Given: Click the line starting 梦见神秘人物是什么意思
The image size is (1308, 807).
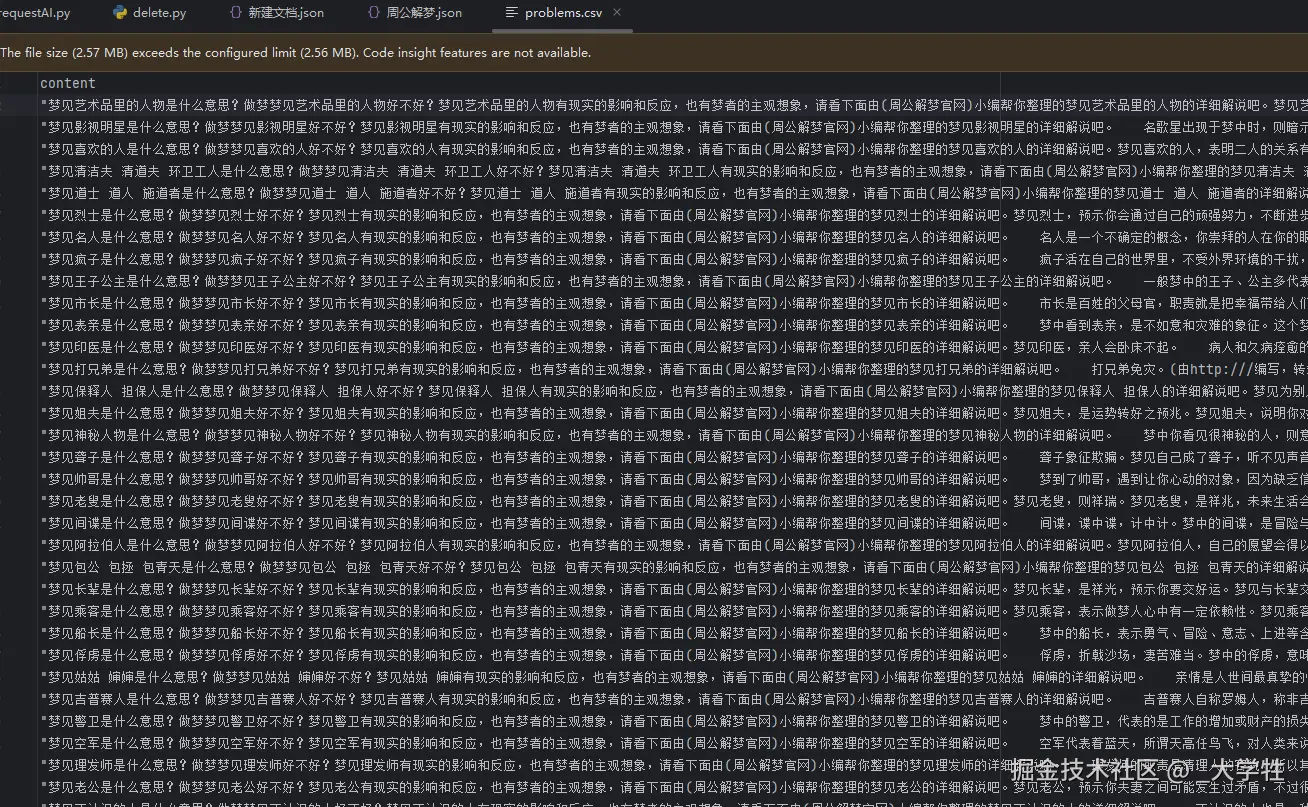Looking at the screenshot, I should 674,435.
